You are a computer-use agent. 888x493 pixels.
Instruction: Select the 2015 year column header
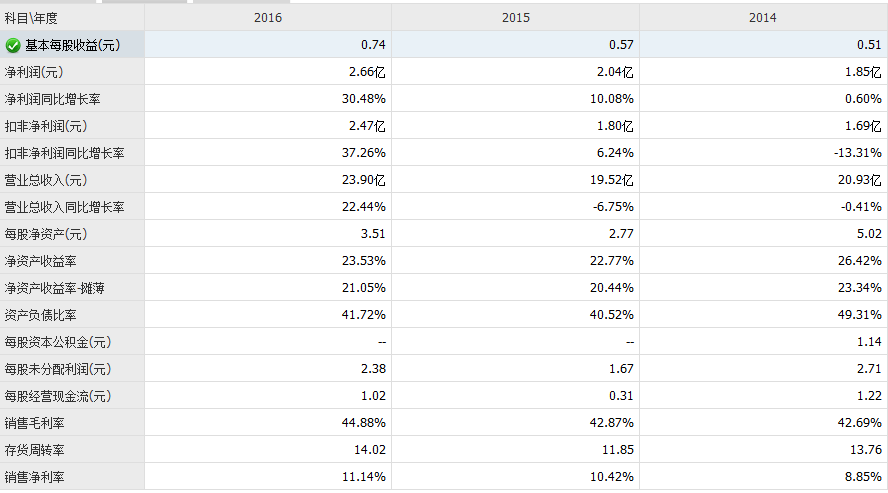[516, 18]
